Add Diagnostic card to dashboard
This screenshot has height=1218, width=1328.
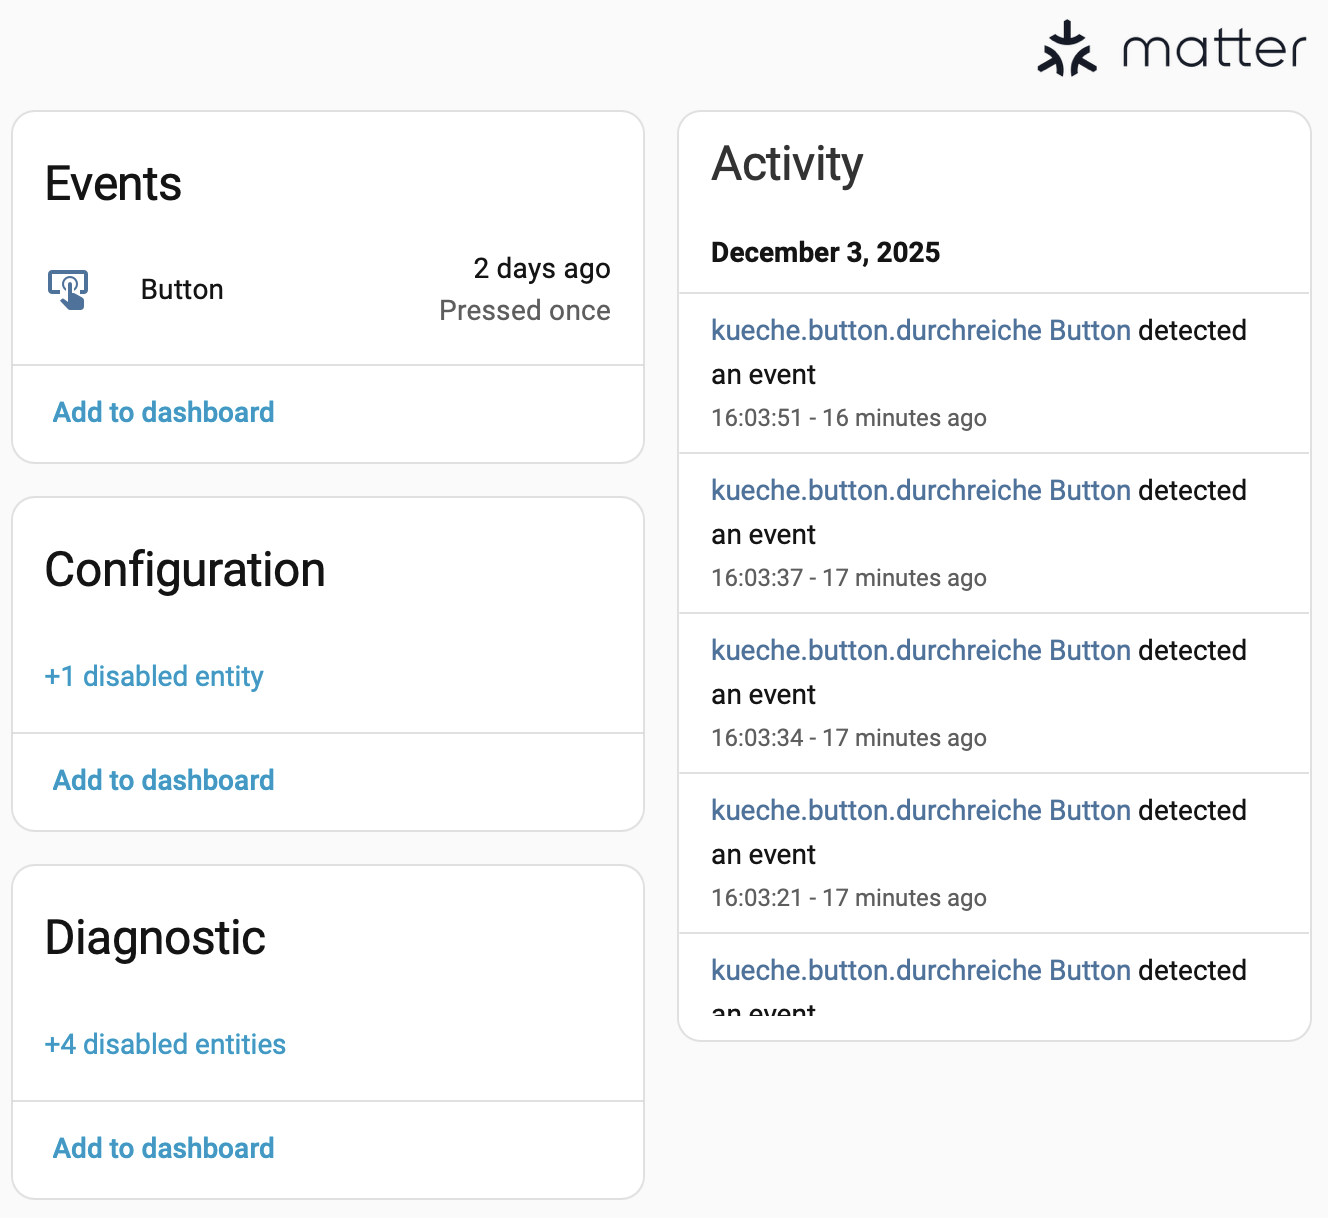click(x=163, y=1148)
